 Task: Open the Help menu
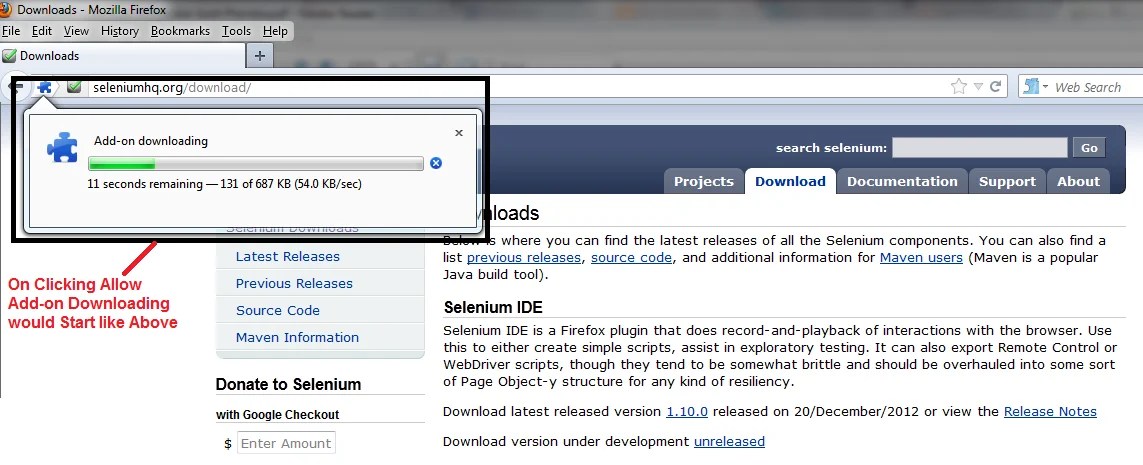click(275, 31)
